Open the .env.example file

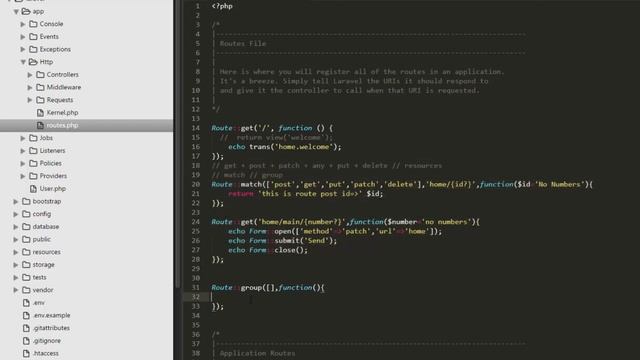pos(51,315)
